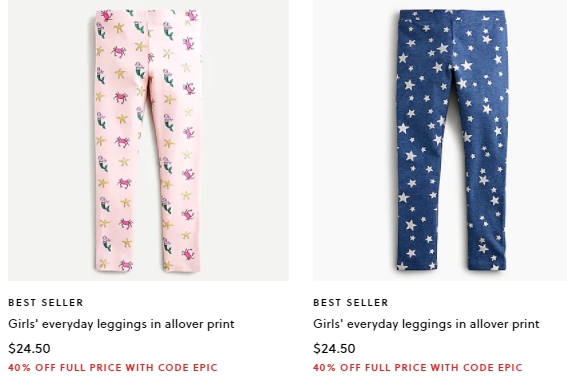Select the $24.50 price under pink leggings

click(29, 348)
